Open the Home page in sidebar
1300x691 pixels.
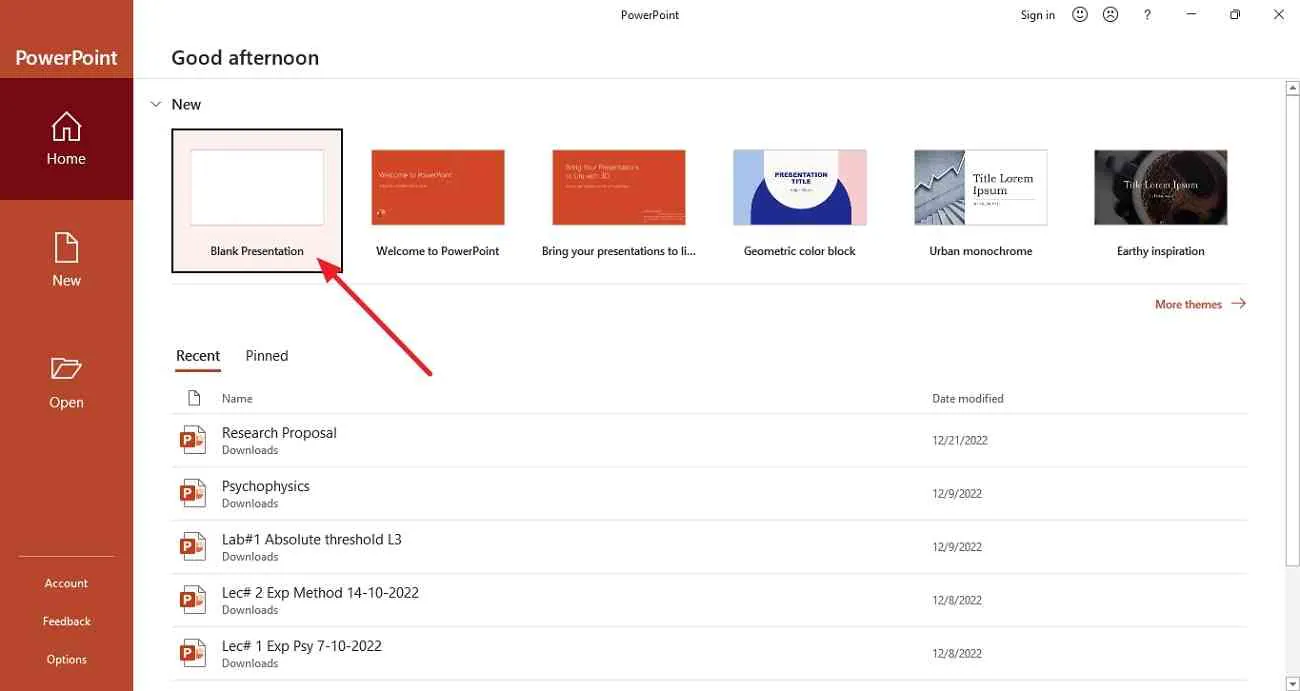(x=66, y=139)
